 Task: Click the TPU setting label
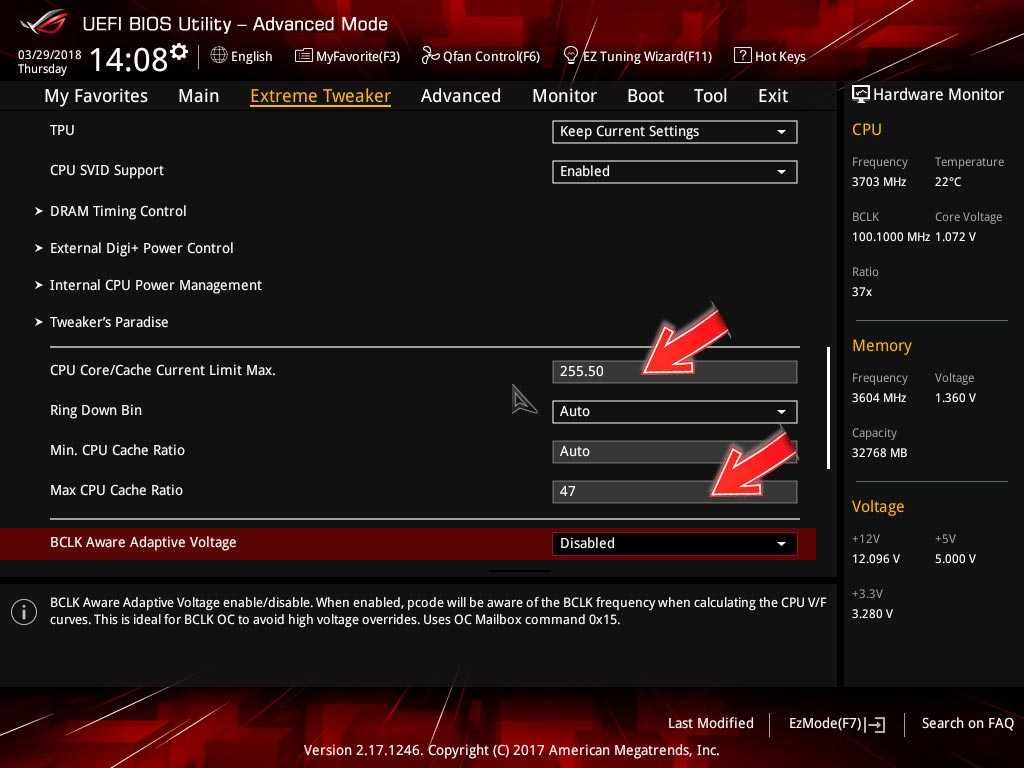click(x=62, y=130)
